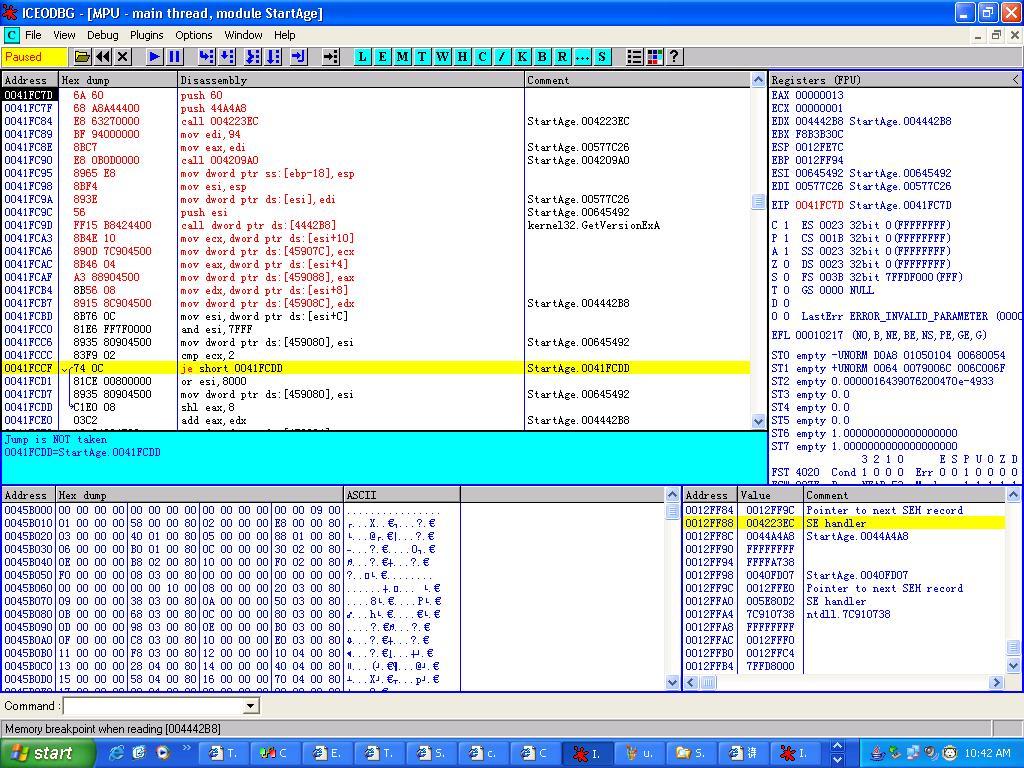Close program with the X toolbar icon
The image size is (1024, 768).
pos(123,57)
